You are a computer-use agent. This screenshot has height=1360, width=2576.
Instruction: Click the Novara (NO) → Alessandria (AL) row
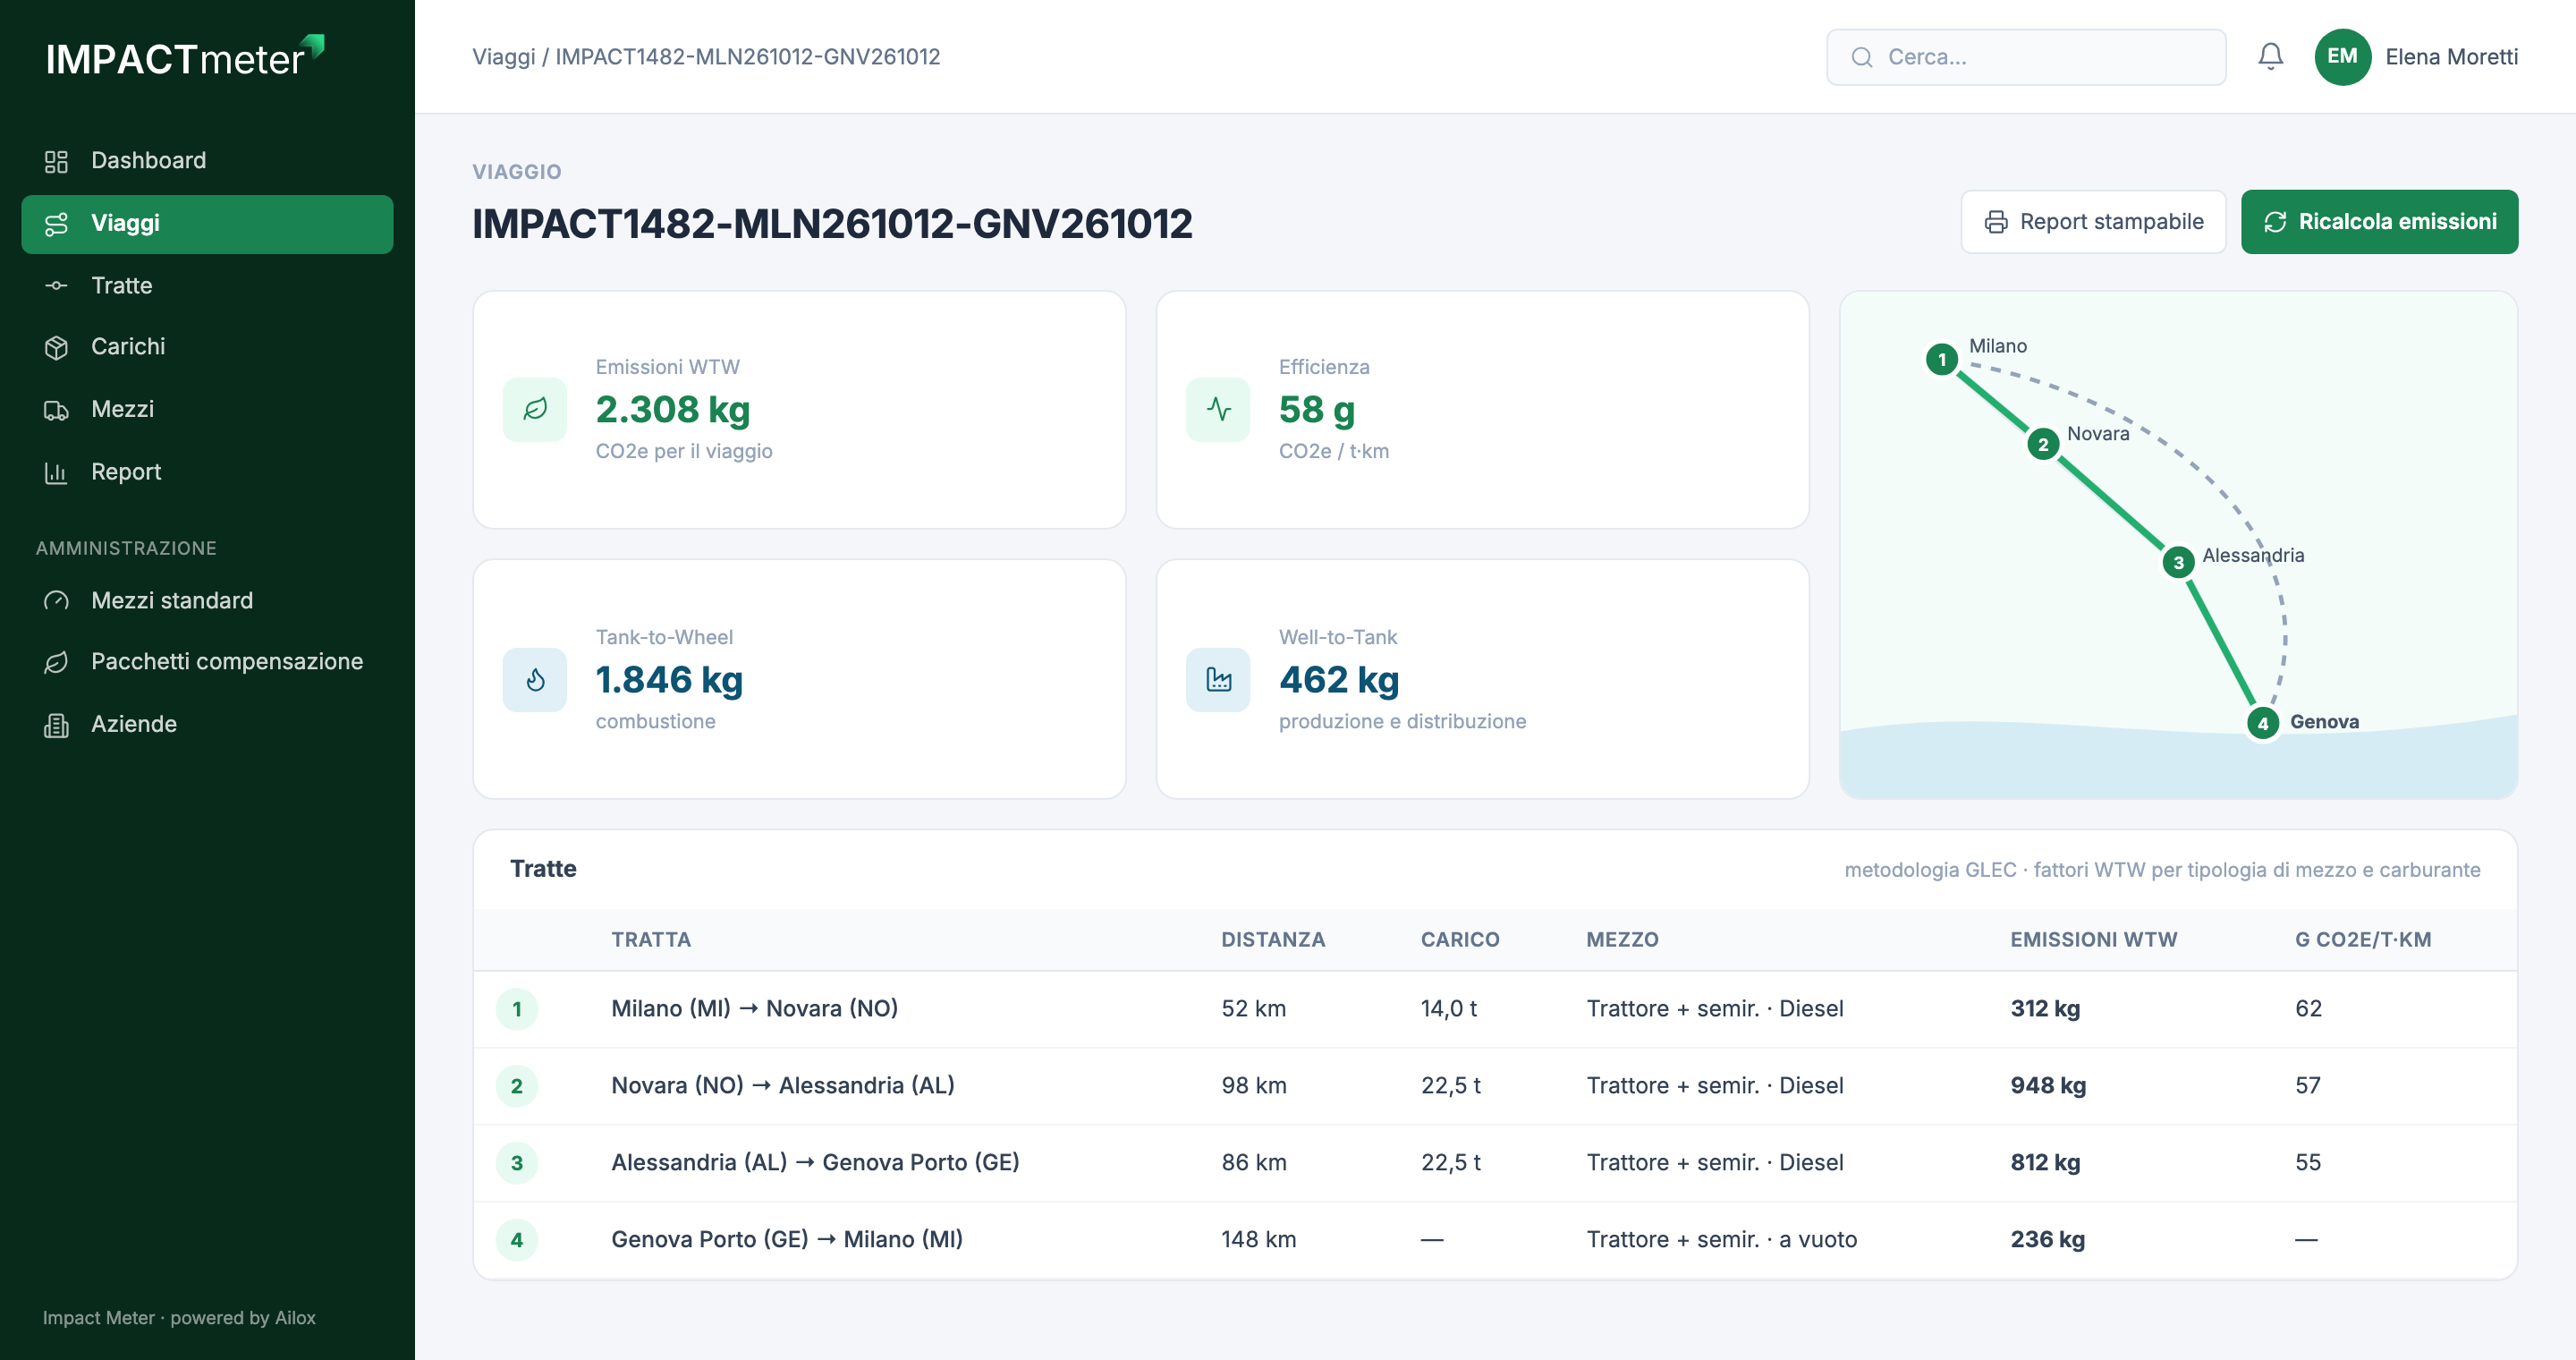pos(1495,1086)
